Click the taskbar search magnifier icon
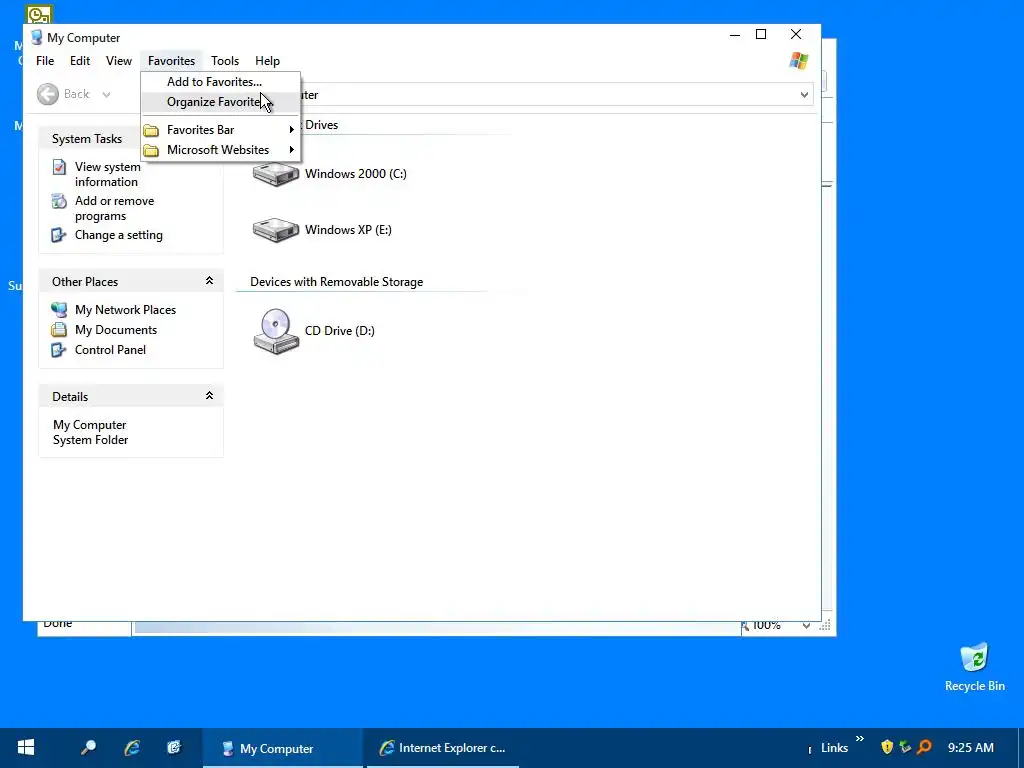 click(88, 748)
